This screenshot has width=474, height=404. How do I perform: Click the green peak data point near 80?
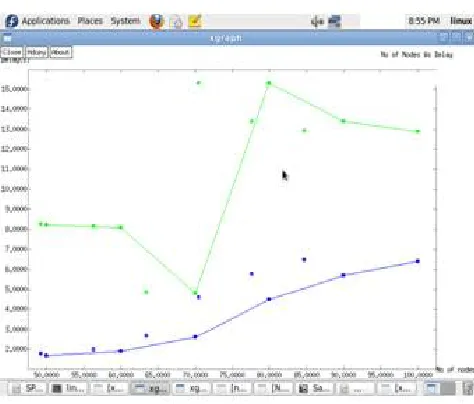click(x=269, y=83)
